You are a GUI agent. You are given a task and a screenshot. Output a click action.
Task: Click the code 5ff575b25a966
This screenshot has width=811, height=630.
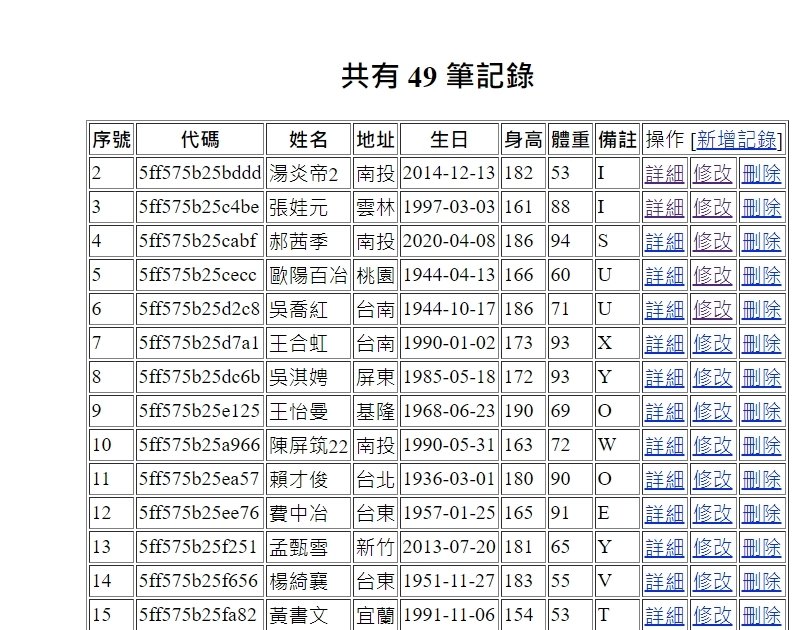click(x=199, y=445)
